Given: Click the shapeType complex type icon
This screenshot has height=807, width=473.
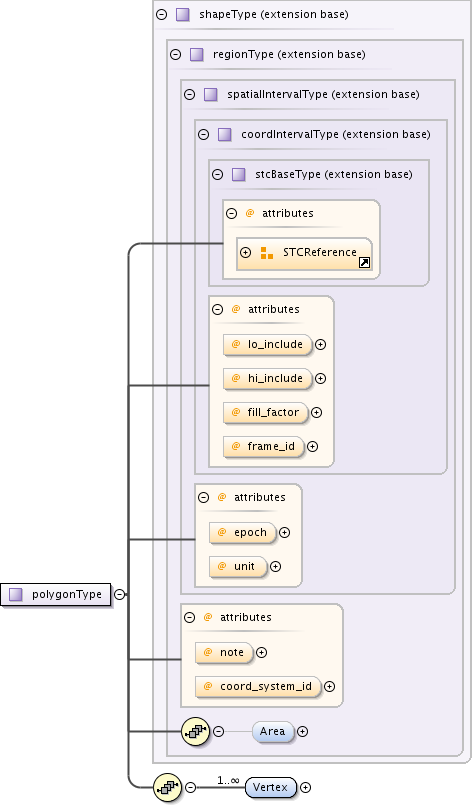Looking at the screenshot, I should 183,14.
